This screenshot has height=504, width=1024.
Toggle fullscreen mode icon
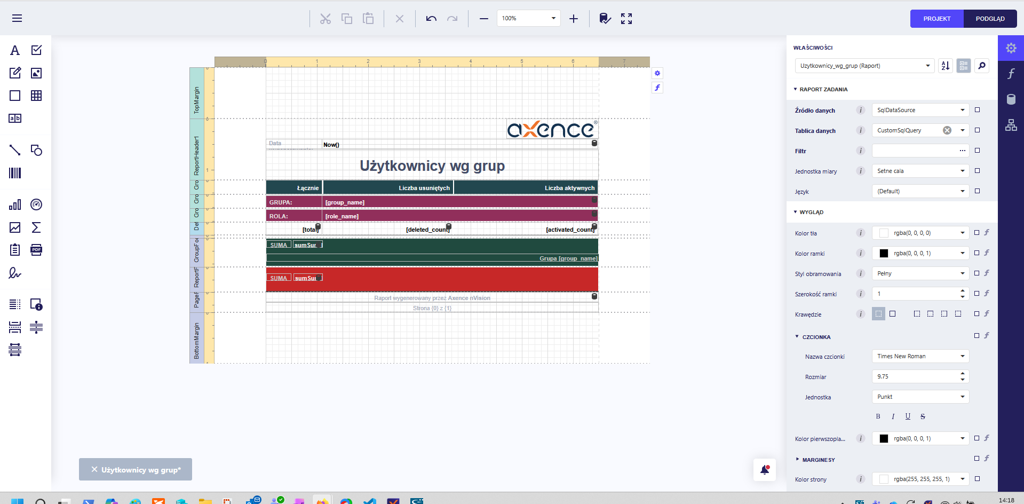pos(627,19)
